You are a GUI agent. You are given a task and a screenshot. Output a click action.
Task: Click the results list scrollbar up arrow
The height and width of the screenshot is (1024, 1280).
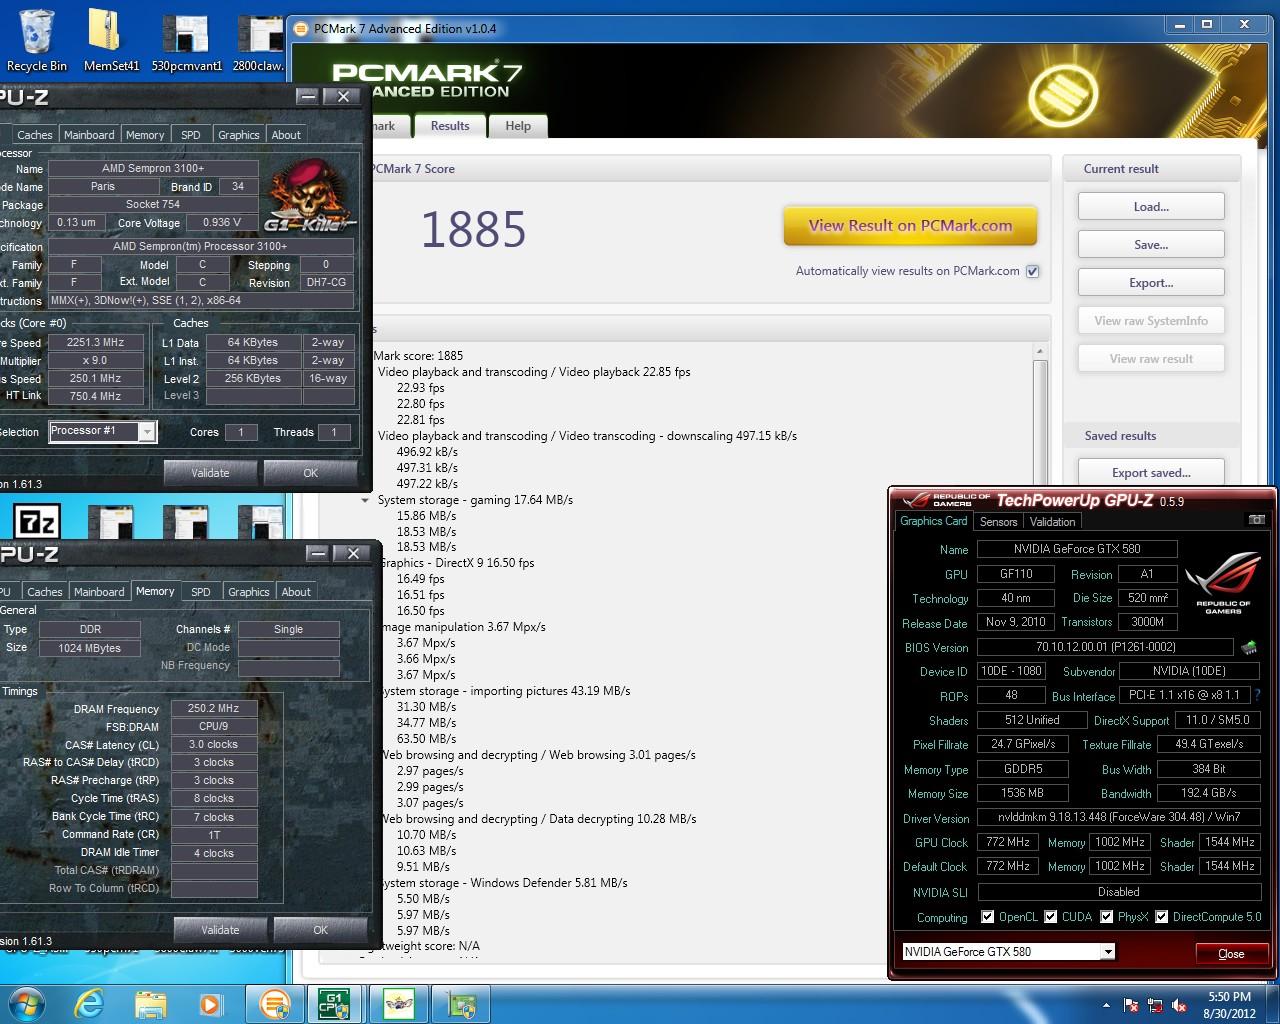coord(1040,351)
